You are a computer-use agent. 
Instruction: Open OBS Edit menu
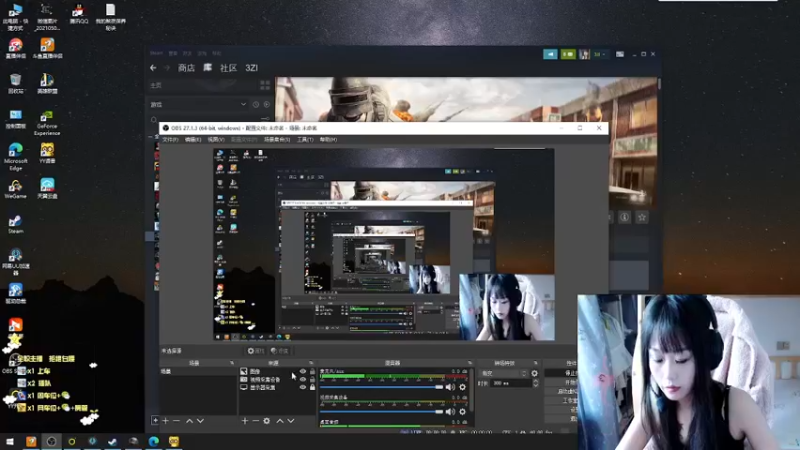192,140
